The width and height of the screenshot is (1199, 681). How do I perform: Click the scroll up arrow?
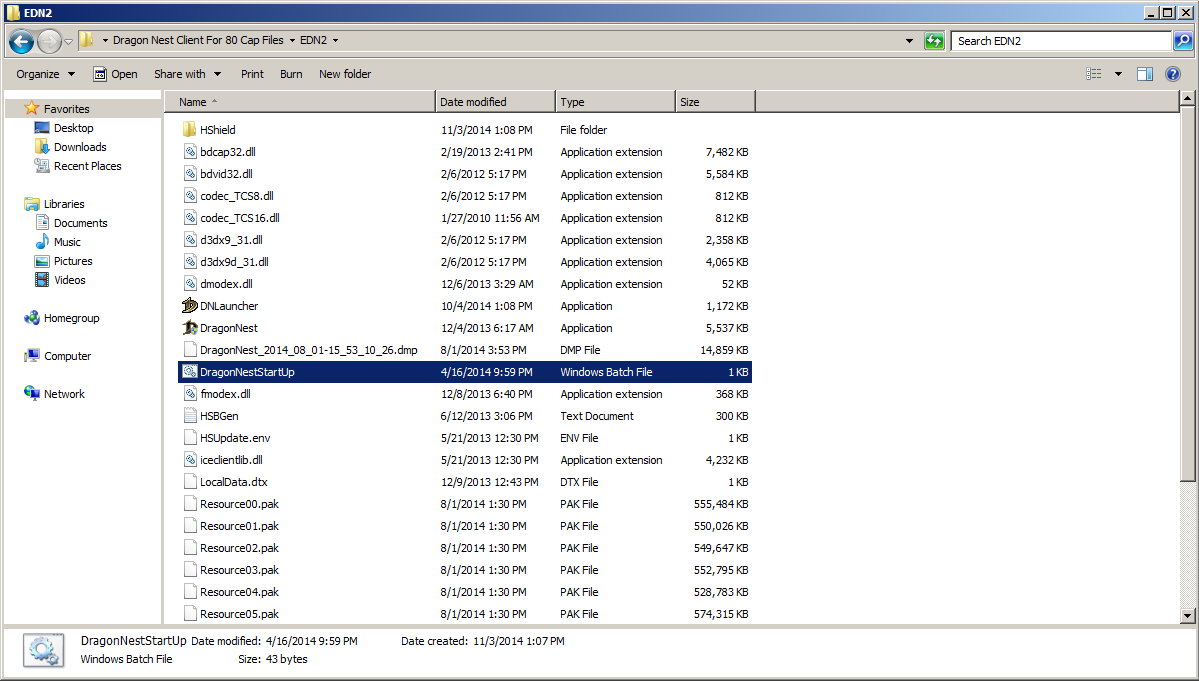(x=1187, y=98)
